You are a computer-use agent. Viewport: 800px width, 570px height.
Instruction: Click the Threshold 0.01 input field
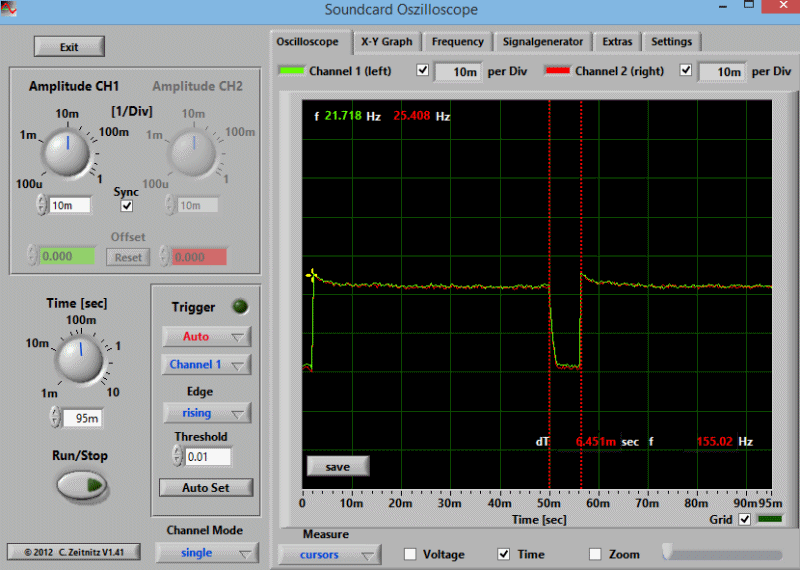coord(208,457)
